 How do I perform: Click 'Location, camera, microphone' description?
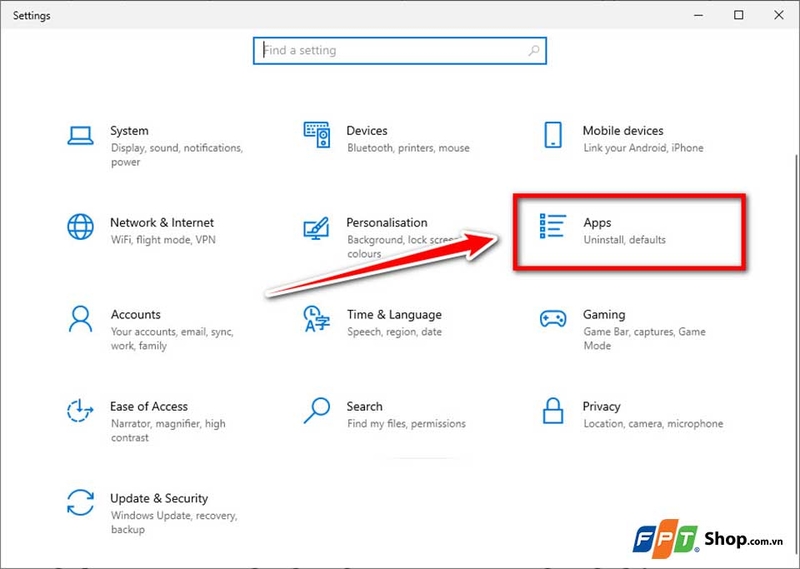653,424
